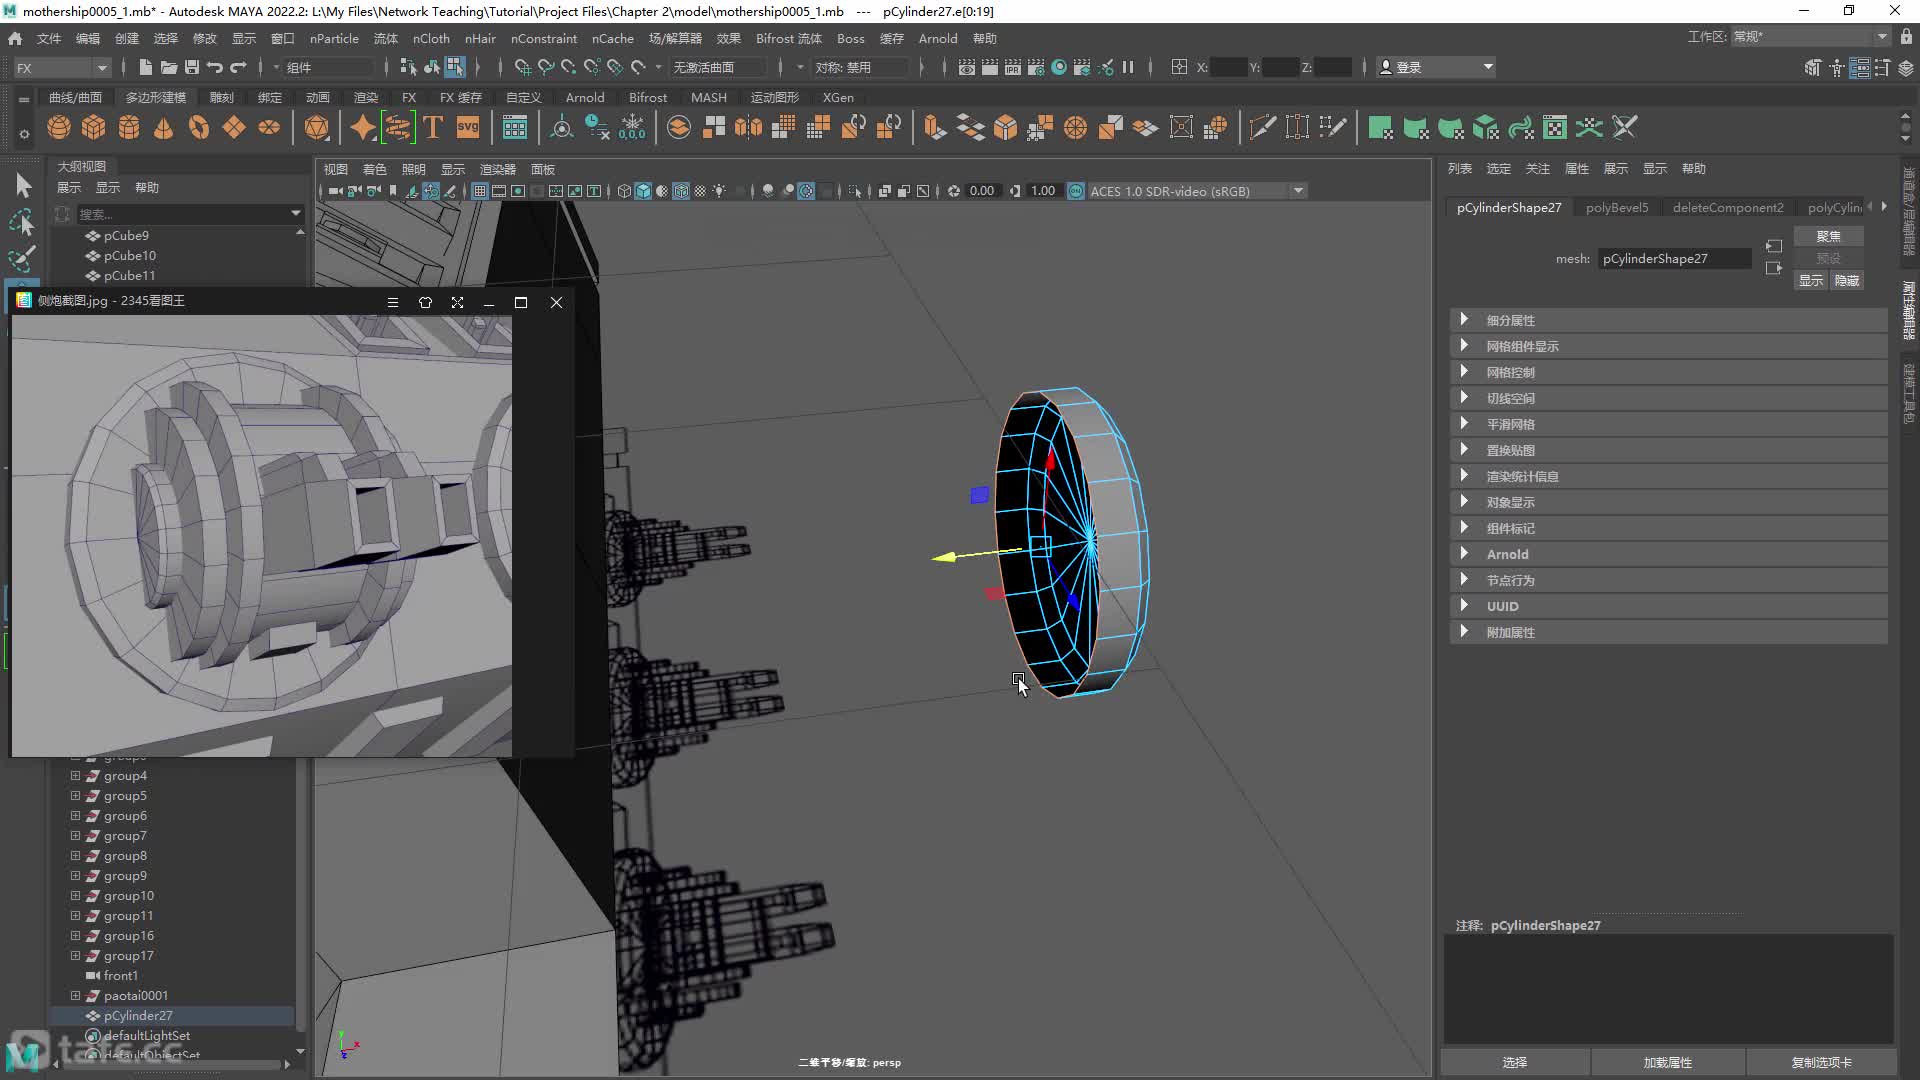This screenshot has width=1920, height=1080.
Task: Click the redo arrow icon
Action: 238,67
